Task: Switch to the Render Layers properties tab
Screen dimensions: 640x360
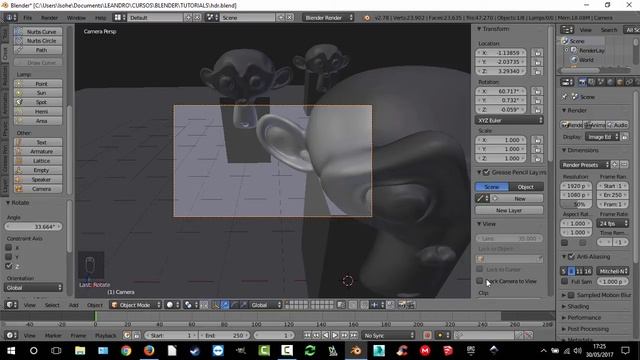Action: (x=591, y=82)
